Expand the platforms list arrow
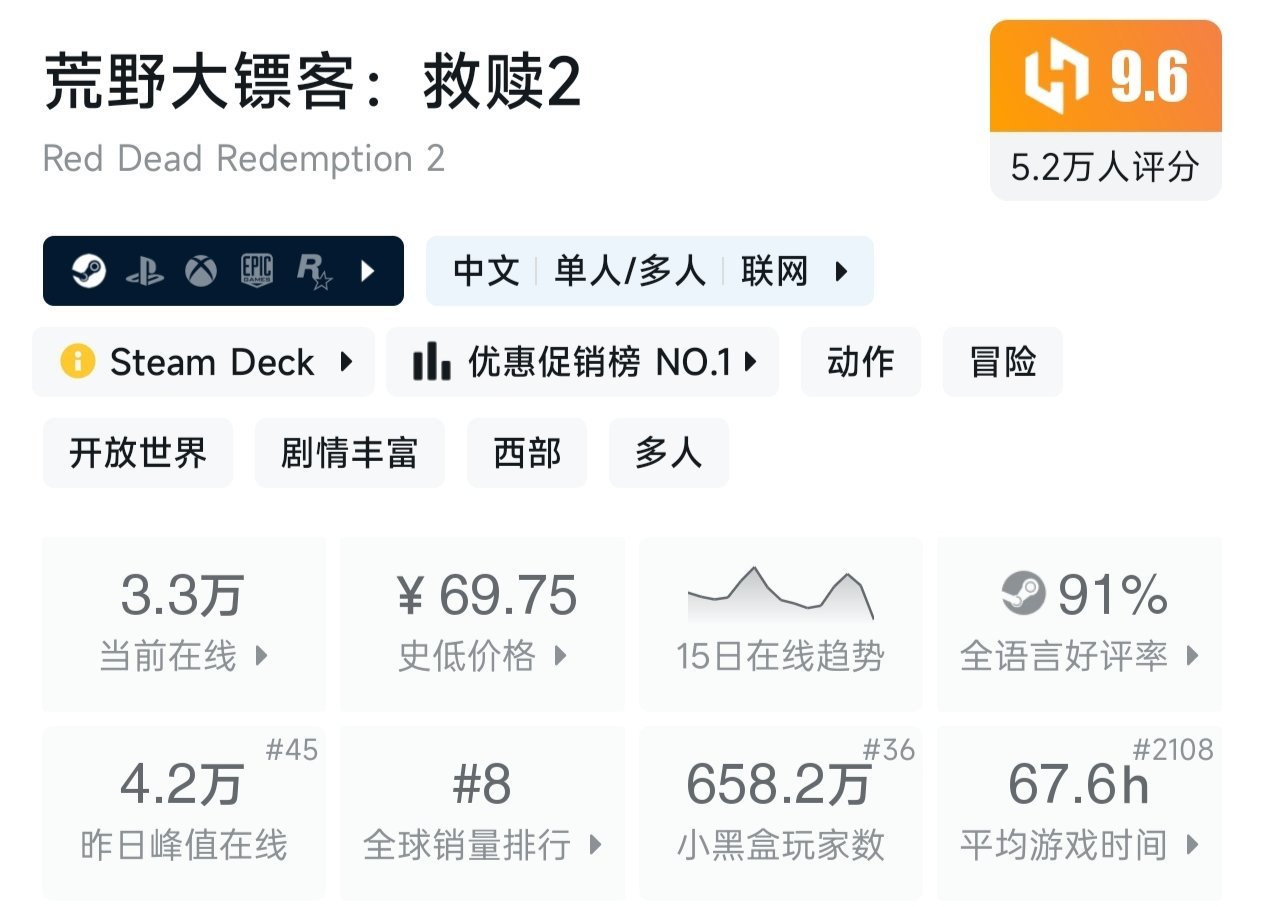1264x907 pixels. 367,271
